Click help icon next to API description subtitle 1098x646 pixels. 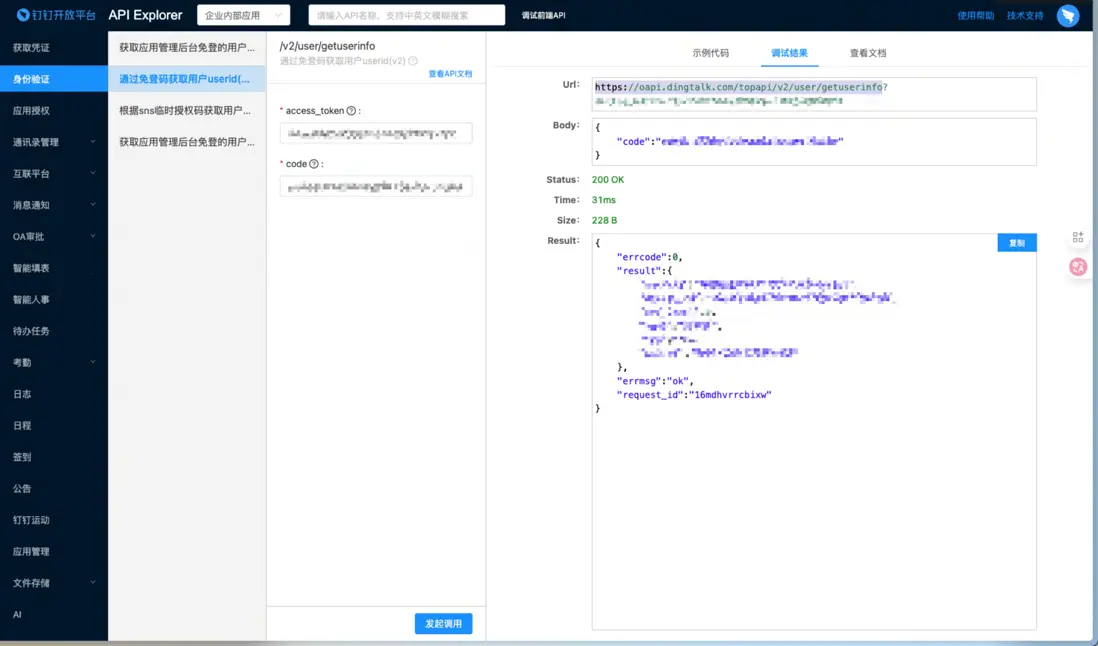(413, 61)
